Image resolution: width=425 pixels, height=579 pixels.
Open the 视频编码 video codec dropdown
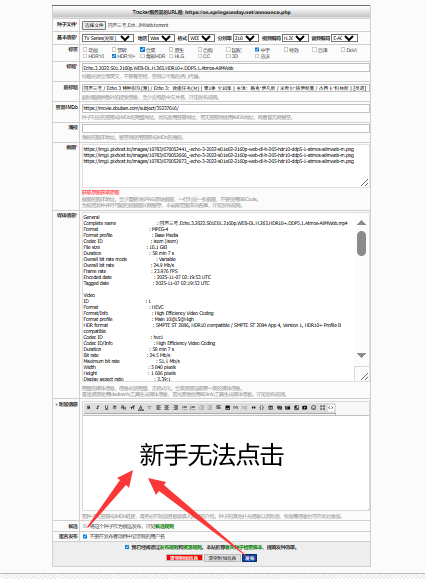click(x=295, y=38)
